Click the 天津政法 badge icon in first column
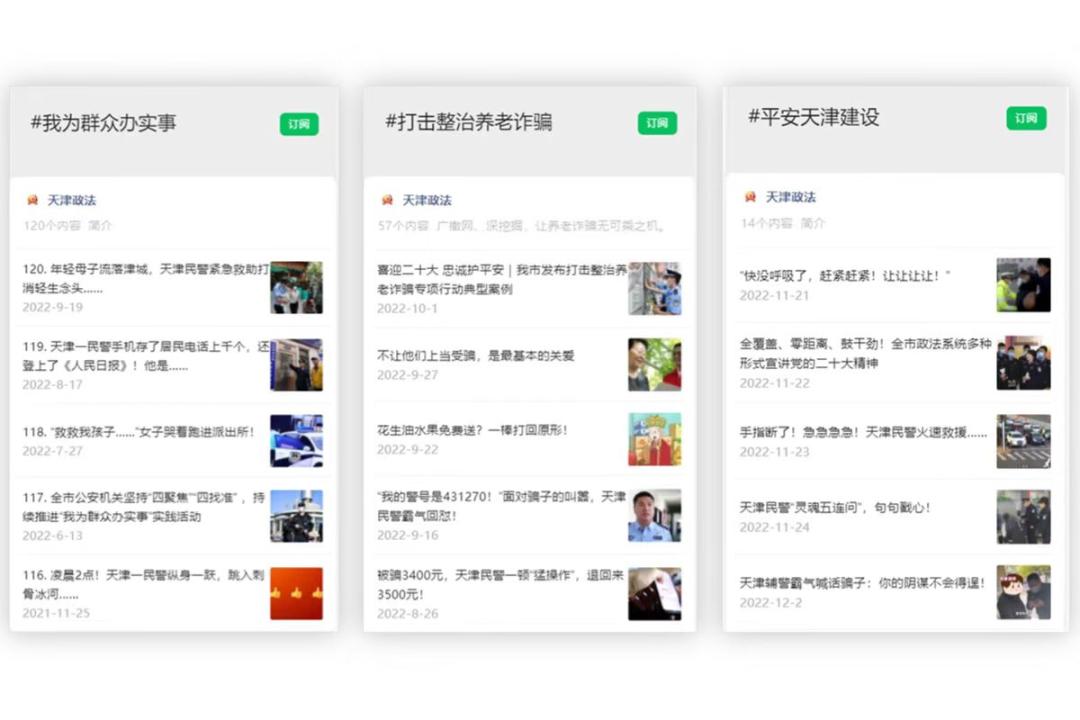Screen dimensions: 1080x720 coord(33,199)
